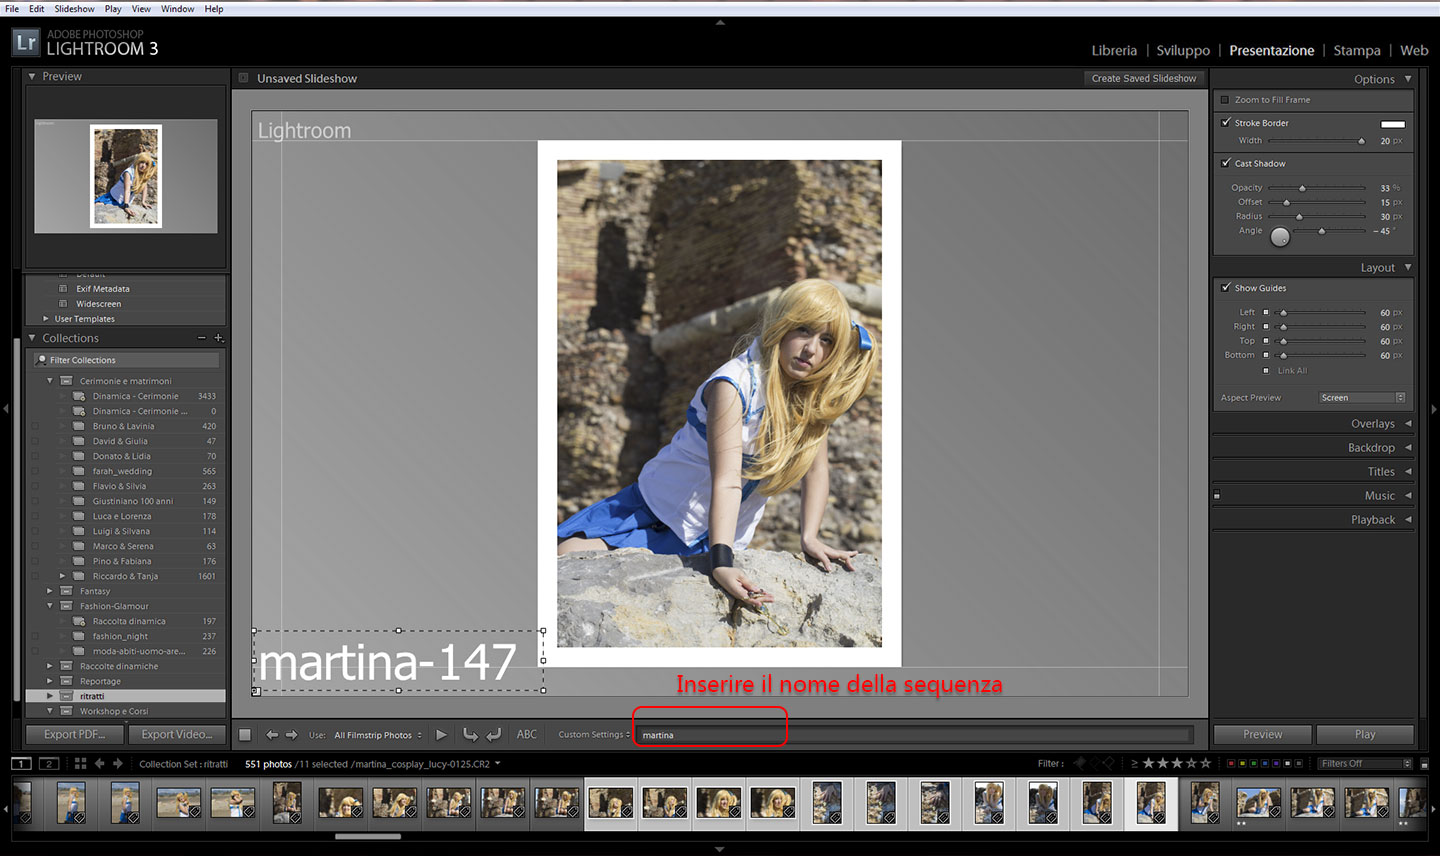
Task: Enable Zoom to Fill Frame checkbox
Action: 1225,100
